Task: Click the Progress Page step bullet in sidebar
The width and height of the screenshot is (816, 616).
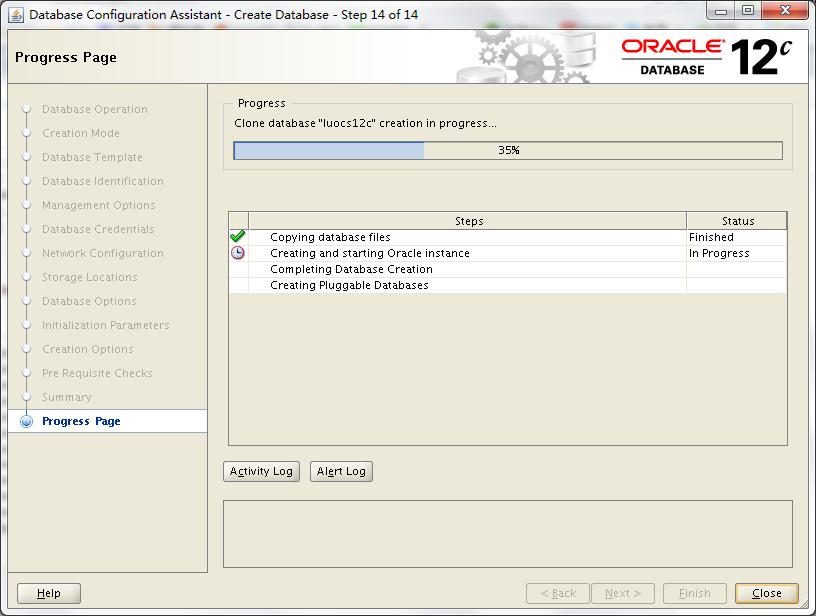Action: 27,421
